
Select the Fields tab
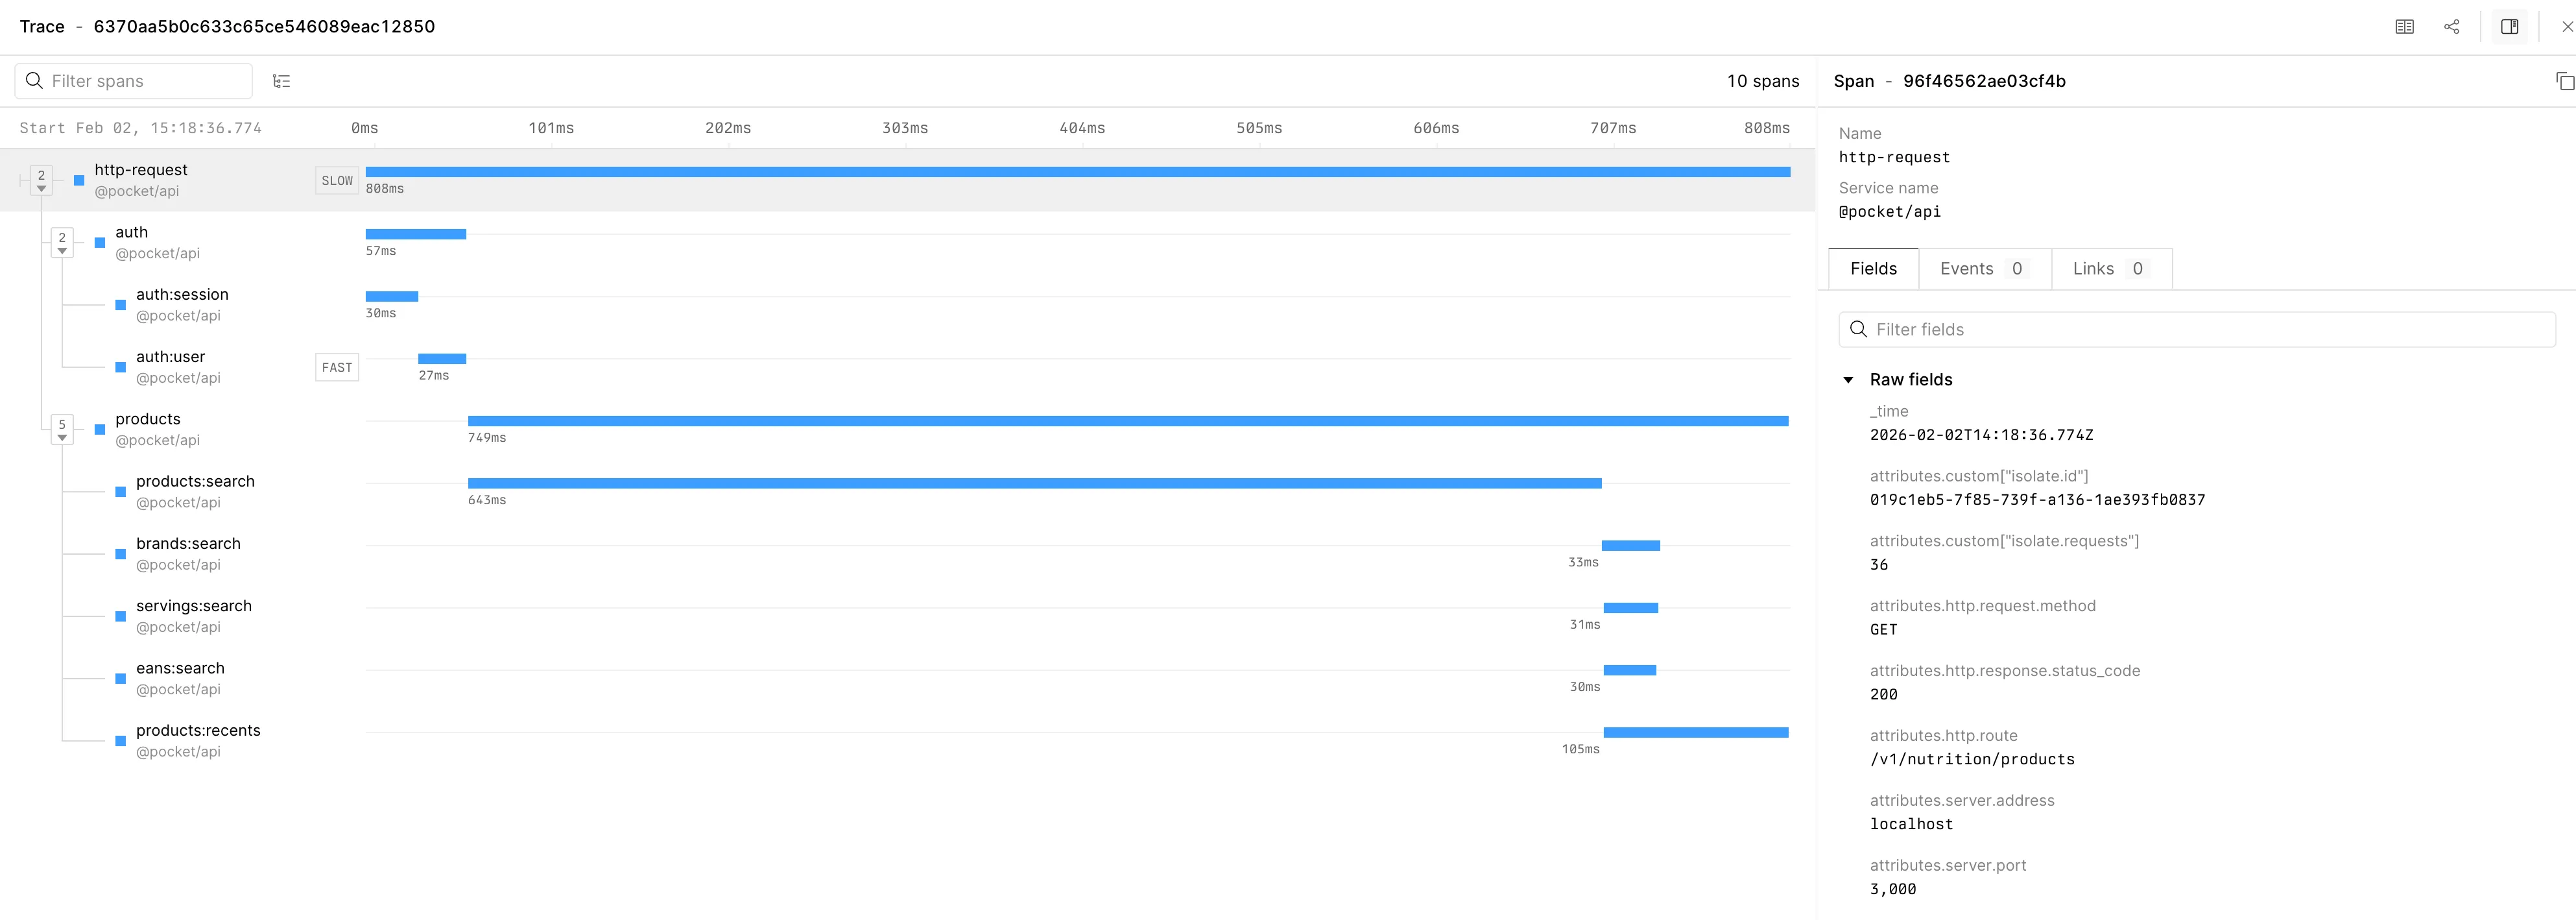pos(1873,269)
